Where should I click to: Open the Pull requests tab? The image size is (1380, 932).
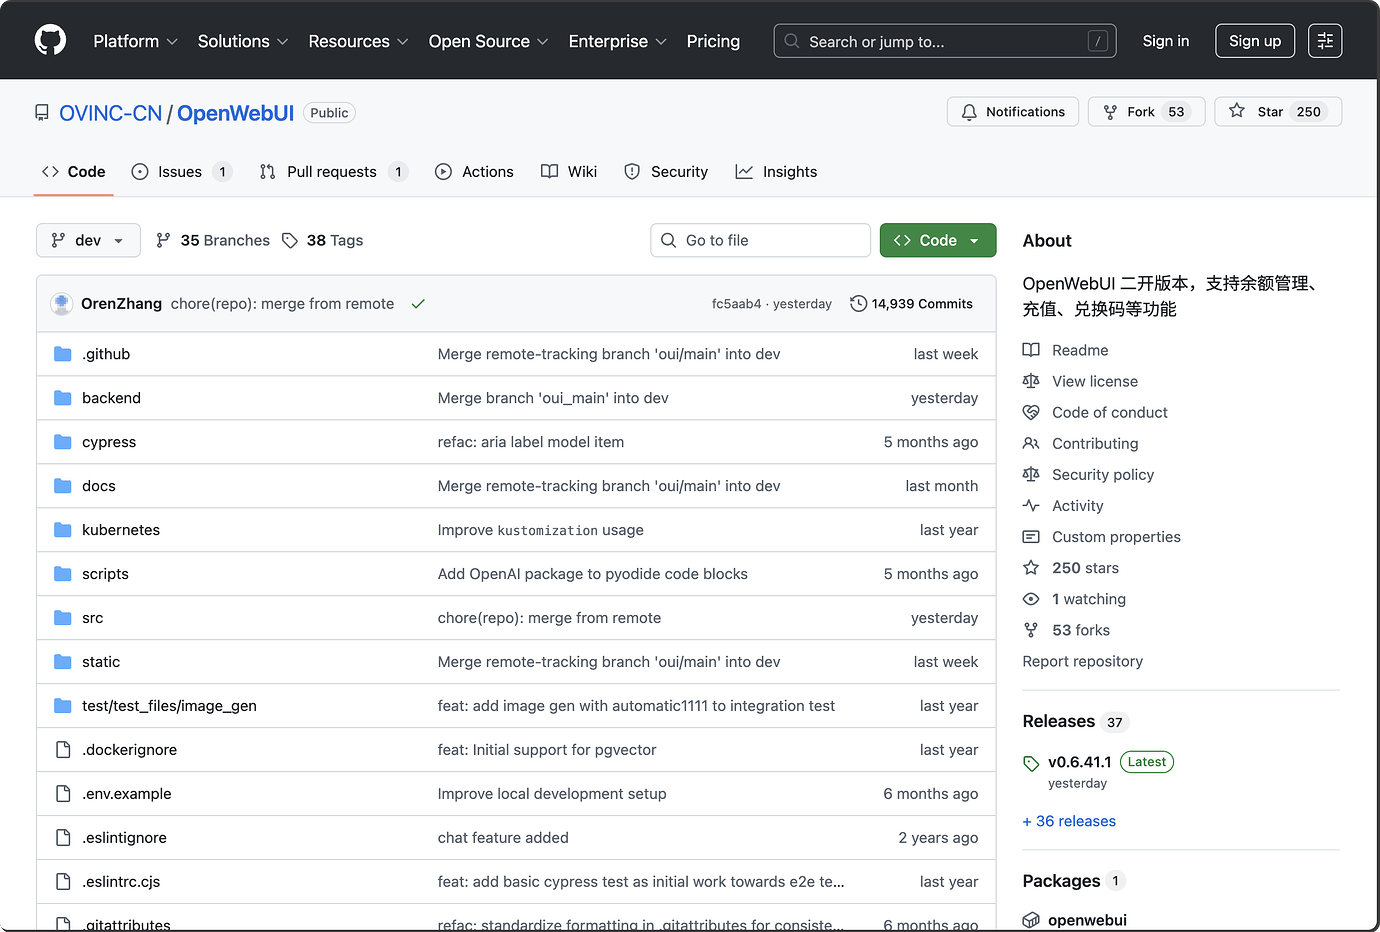334,172
